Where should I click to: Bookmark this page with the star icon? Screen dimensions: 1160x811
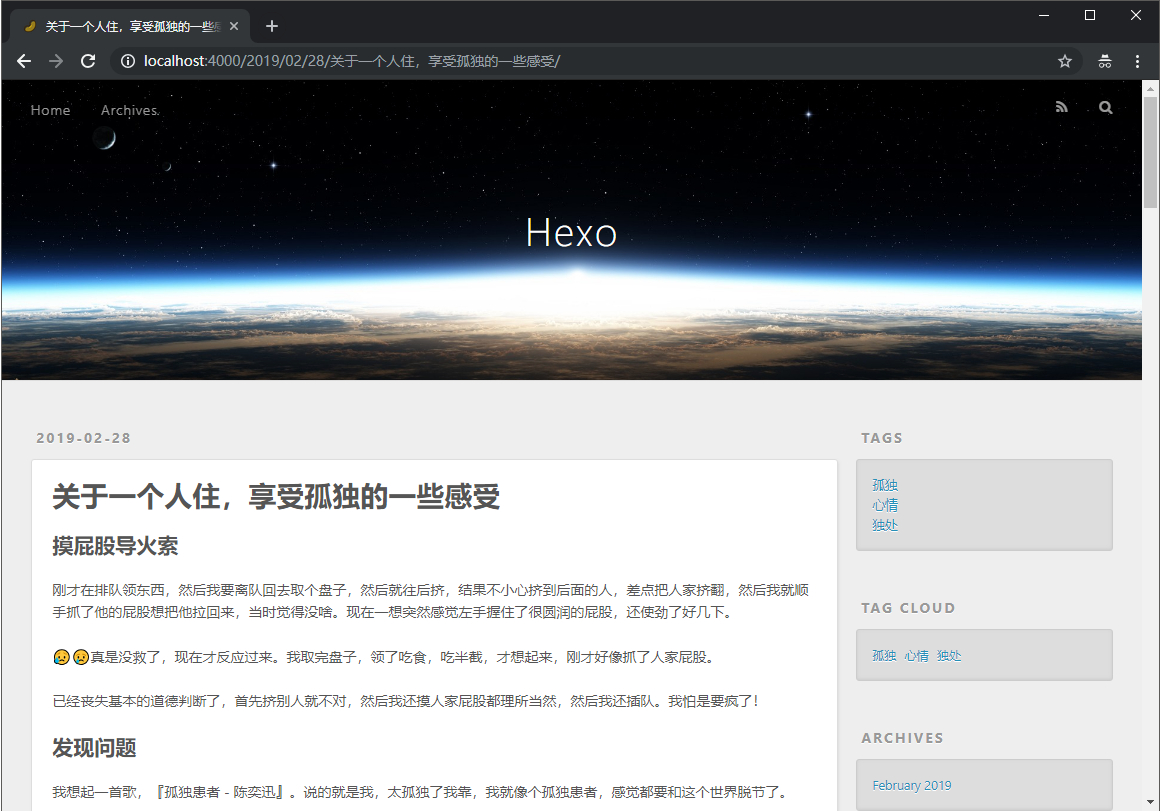coord(1065,61)
